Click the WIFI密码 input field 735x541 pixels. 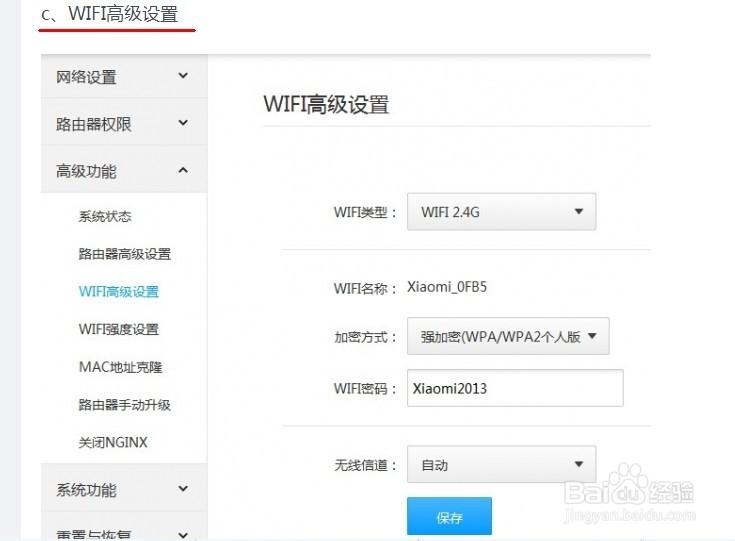pos(515,388)
